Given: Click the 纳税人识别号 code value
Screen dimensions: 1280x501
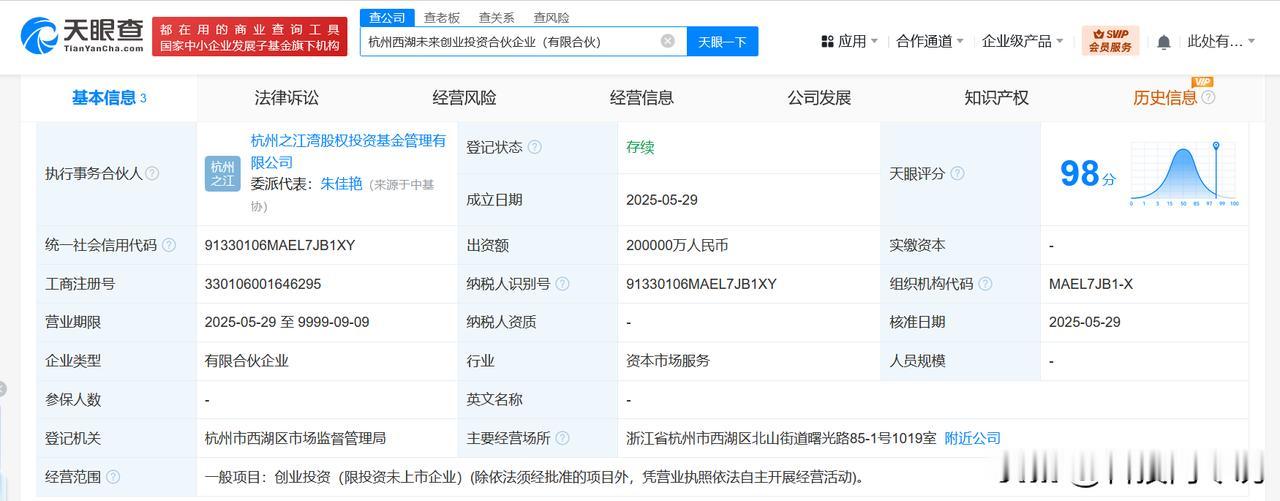Looking at the screenshot, I should (701, 284).
